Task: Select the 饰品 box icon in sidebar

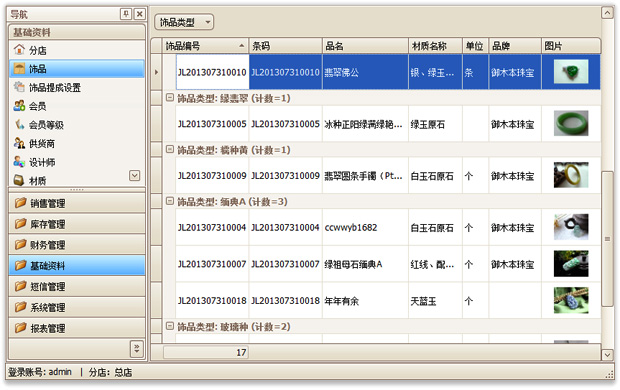Action: point(19,68)
